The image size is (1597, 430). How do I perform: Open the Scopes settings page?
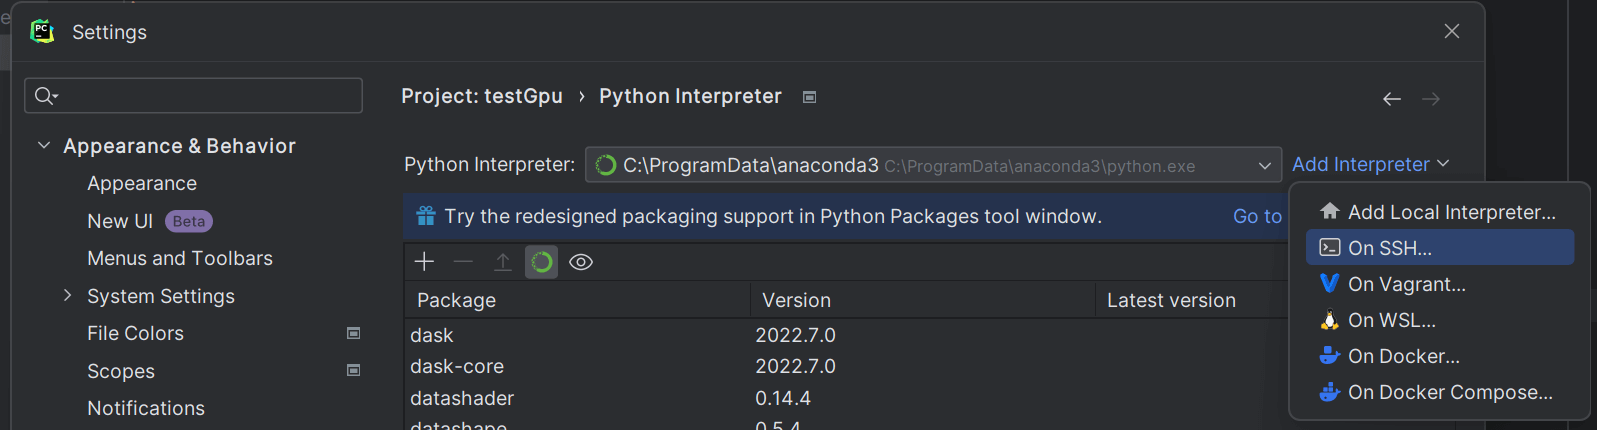tap(121, 371)
